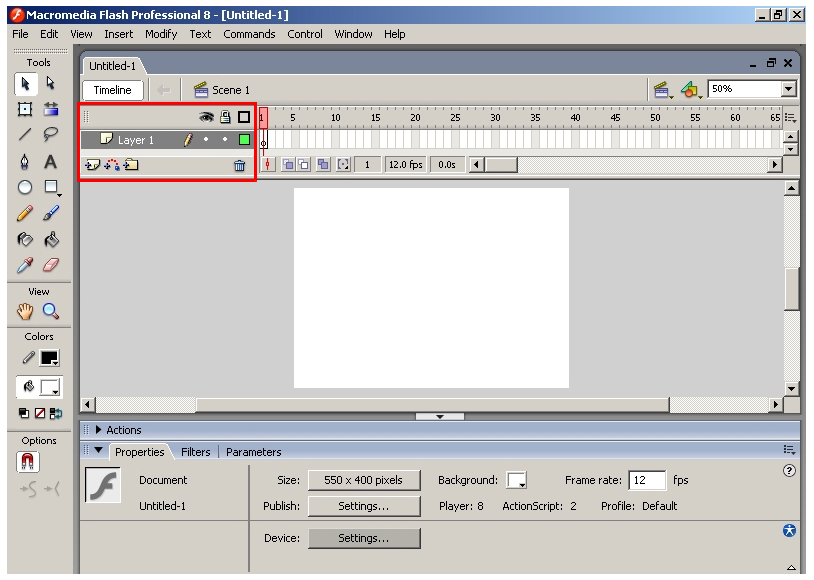Image resolution: width=814 pixels, height=580 pixels.
Task: Select the Lasso tool
Action: pyautogui.click(x=50, y=134)
